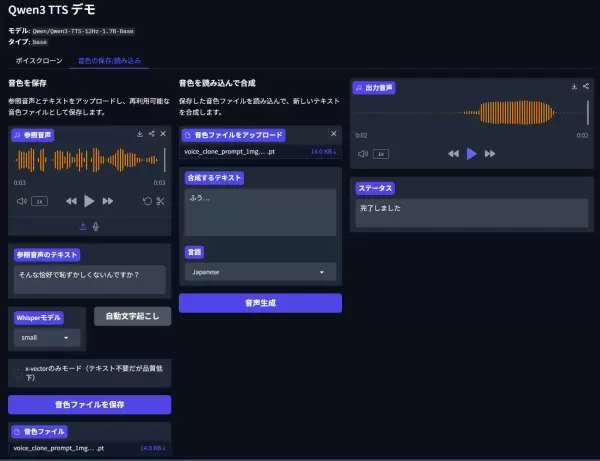Choose upload source for reference audio
The width and height of the screenshot is (600, 461).
(83, 226)
